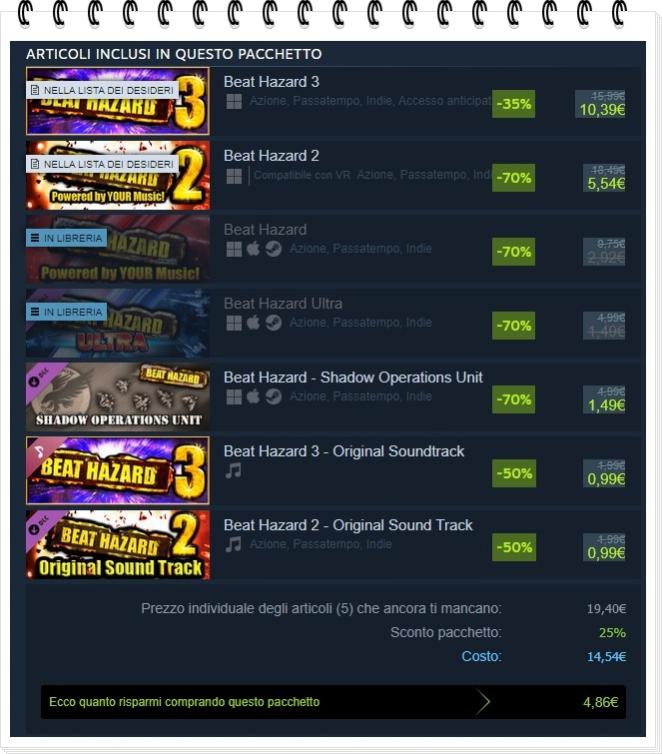Click Steam icon in Shadow Operations Unit row
The width and height of the screenshot is (662, 754).
point(274,397)
